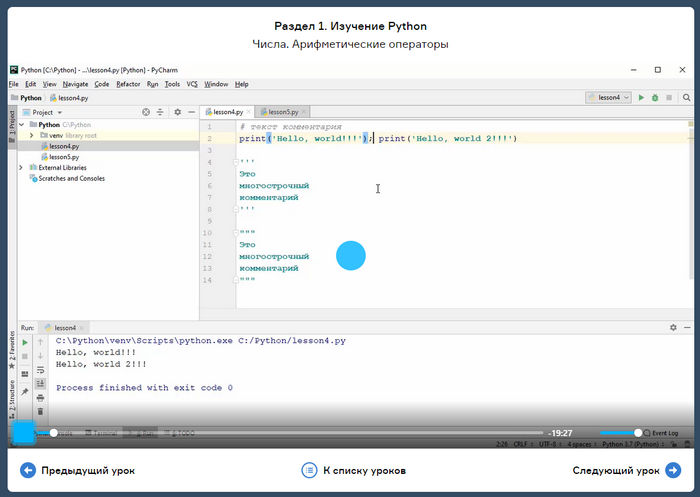Close the lesson5.py editor tab
The height and width of the screenshot is (497, 700).
point(304,112)
